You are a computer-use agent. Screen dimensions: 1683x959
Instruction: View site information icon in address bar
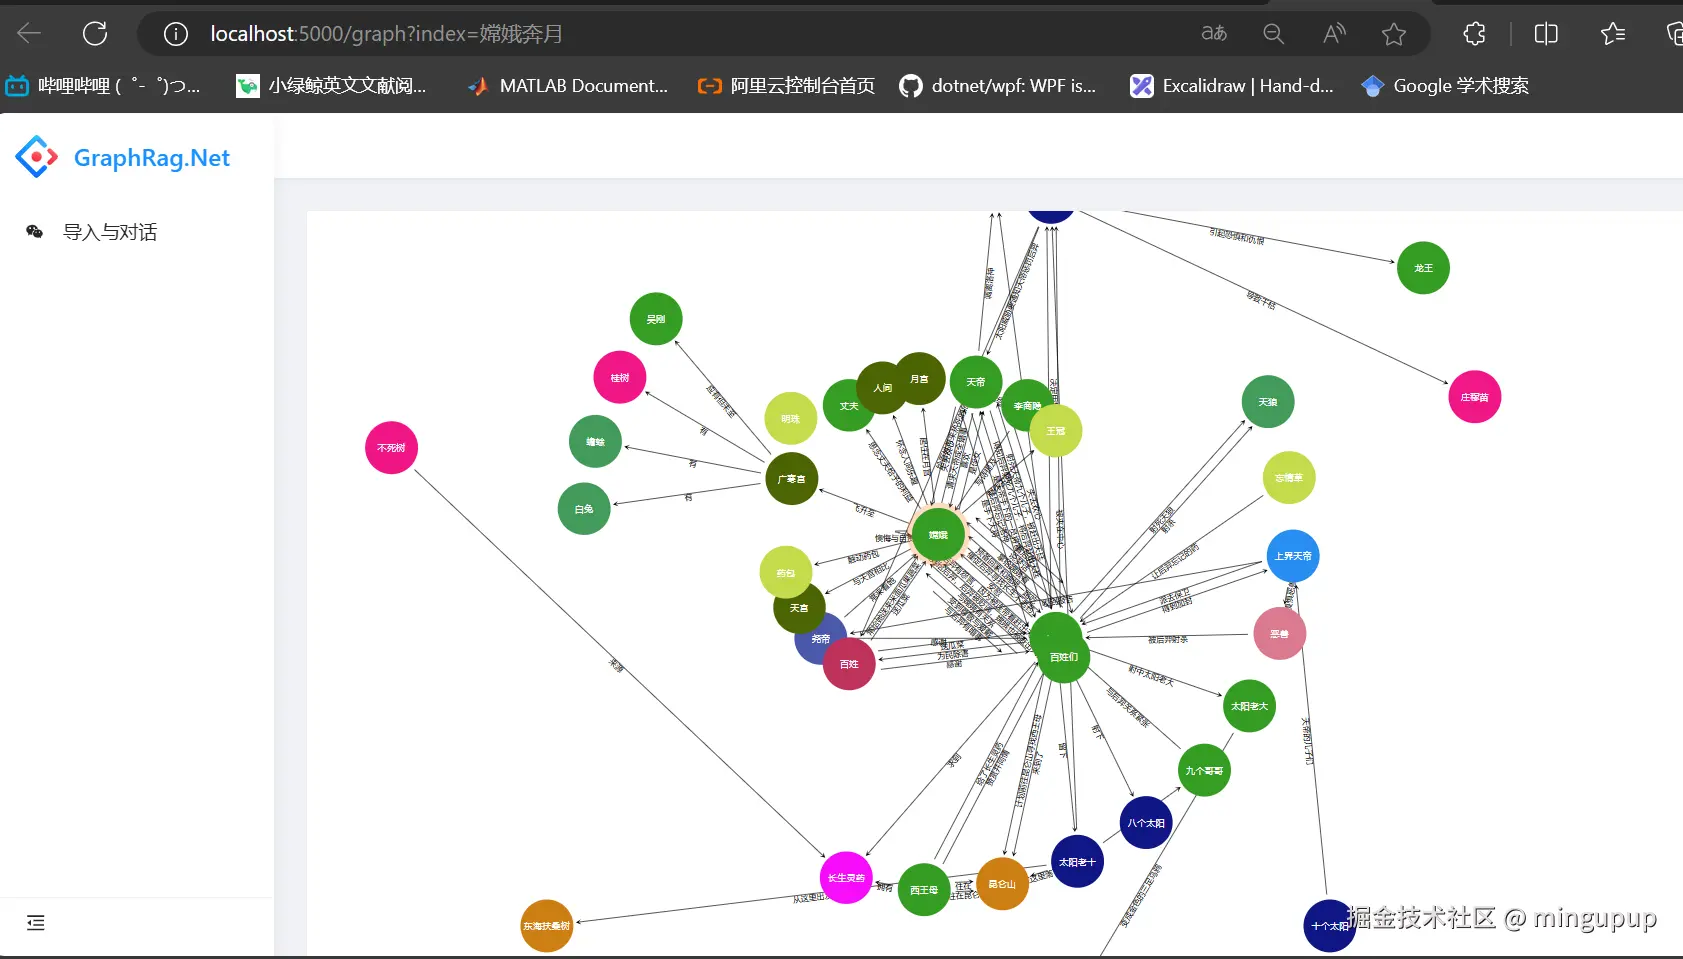[x=176, y=34]
